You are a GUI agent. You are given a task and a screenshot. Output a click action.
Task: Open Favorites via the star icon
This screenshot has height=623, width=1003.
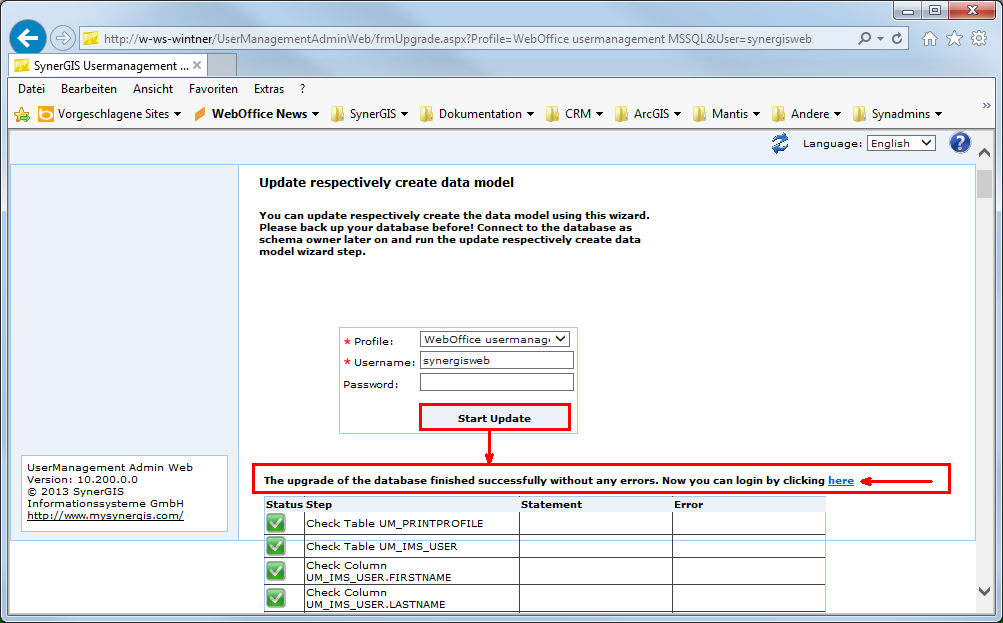click(x=953, y=37)
